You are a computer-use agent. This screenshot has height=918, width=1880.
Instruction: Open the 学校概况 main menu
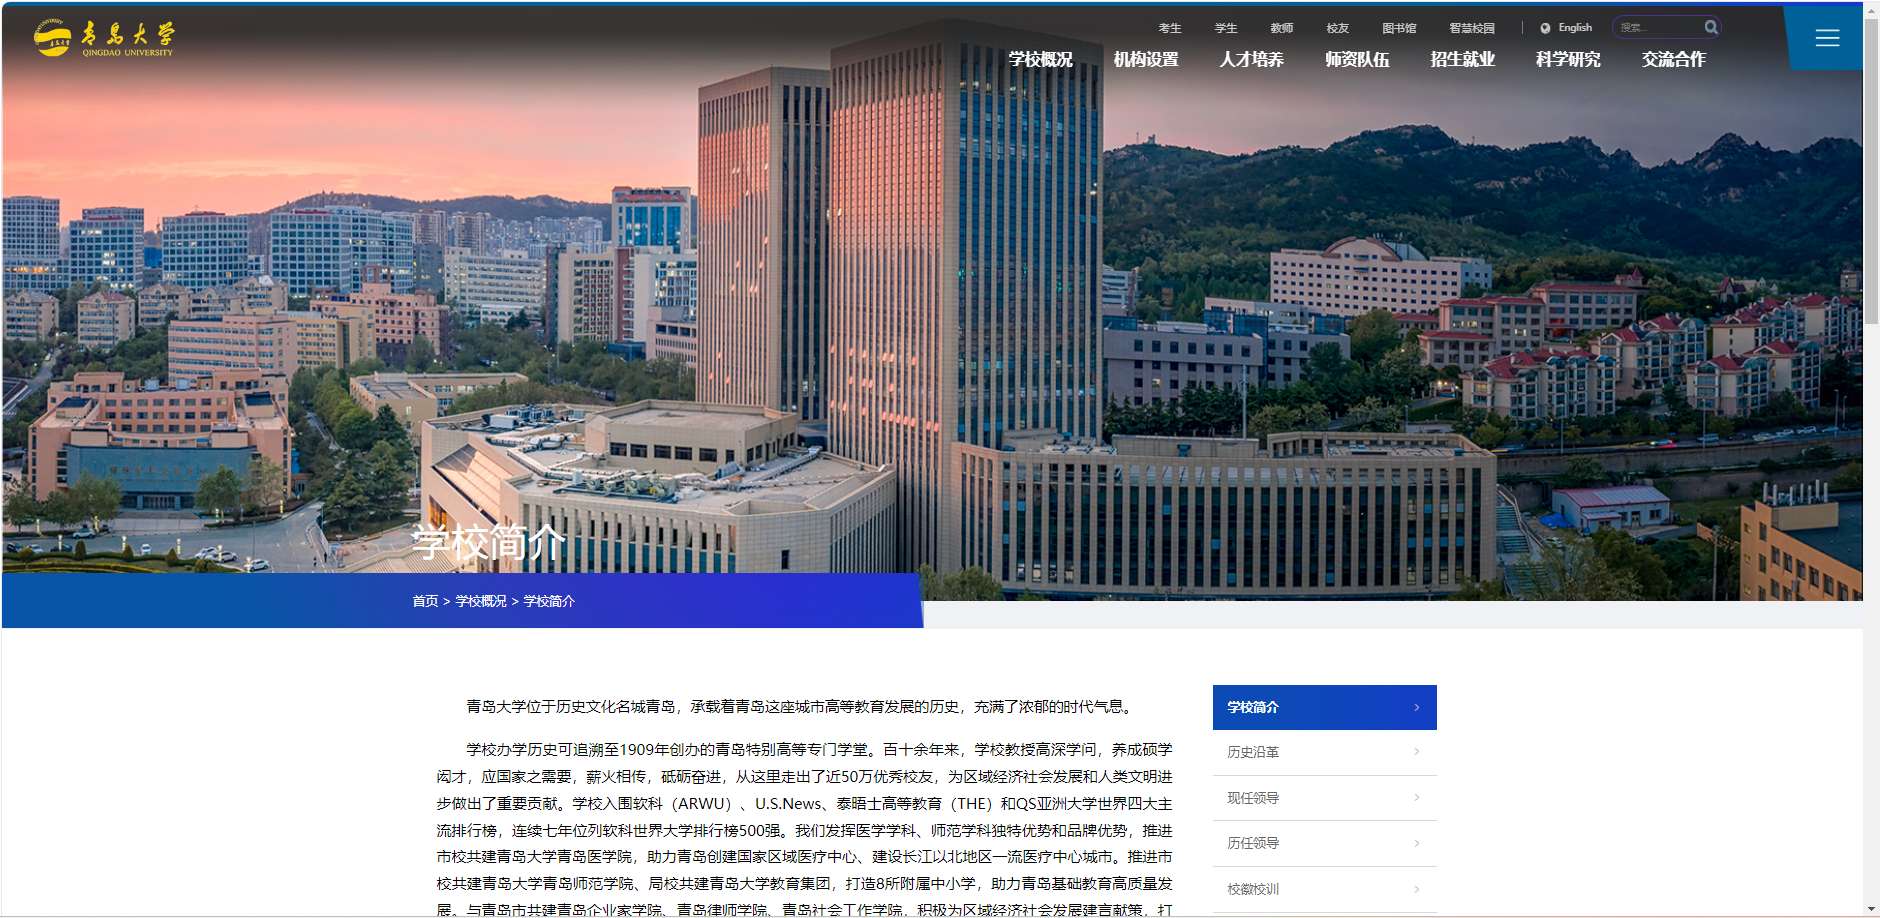click(x=1040, y=60)
